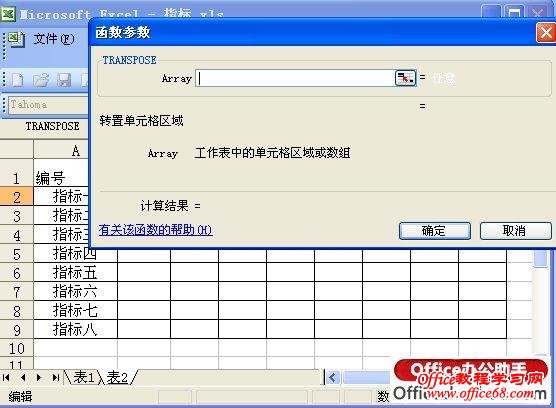Go to previous sheet navigation arrow
556x408 pixels.
(x=23, y=378)
